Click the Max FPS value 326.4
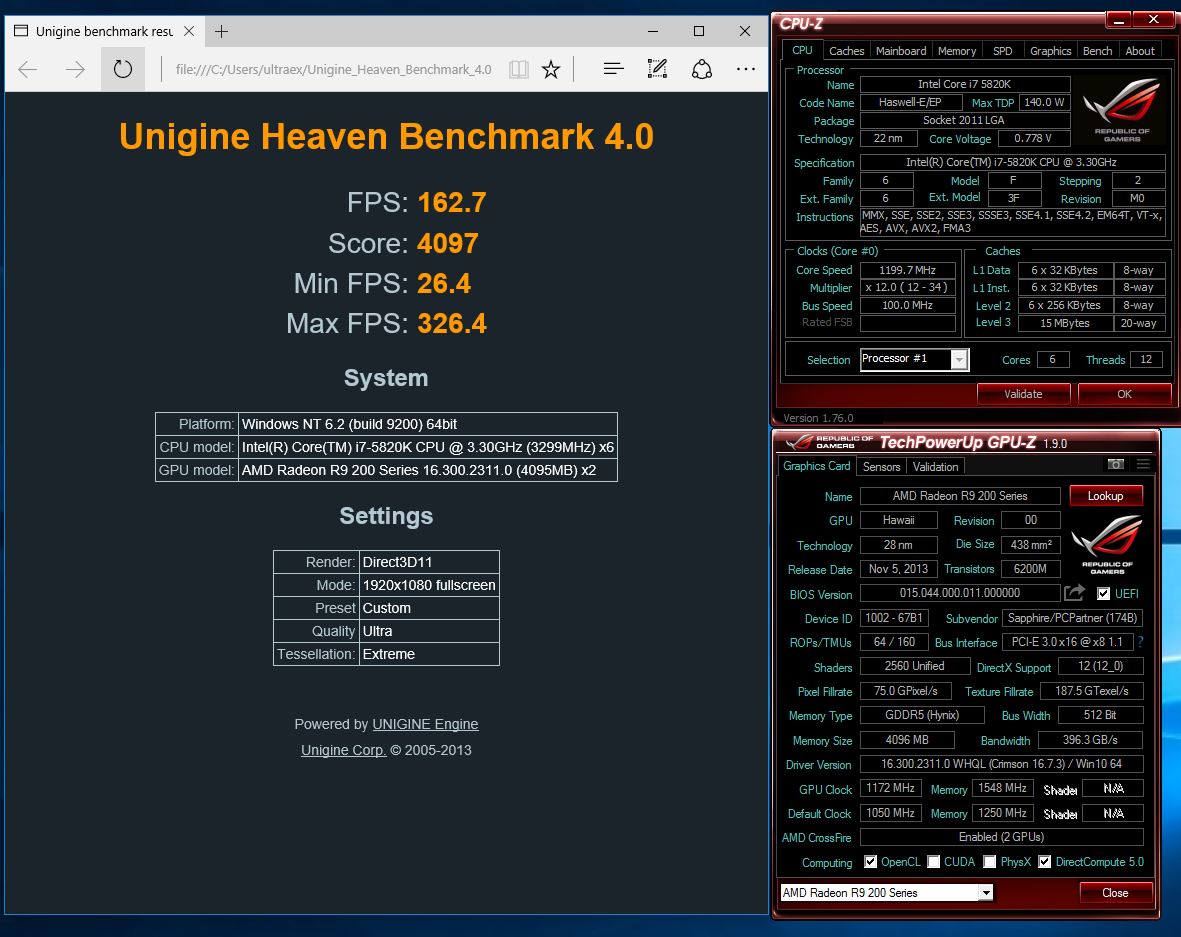1181x937 pixels. [452, 324]
